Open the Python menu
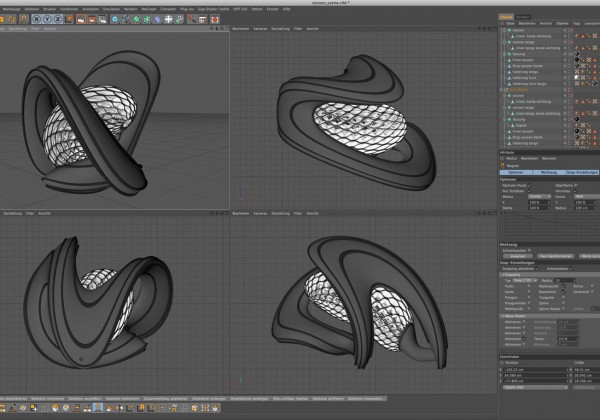The image size is (600, 420). [x=257, y=9]
